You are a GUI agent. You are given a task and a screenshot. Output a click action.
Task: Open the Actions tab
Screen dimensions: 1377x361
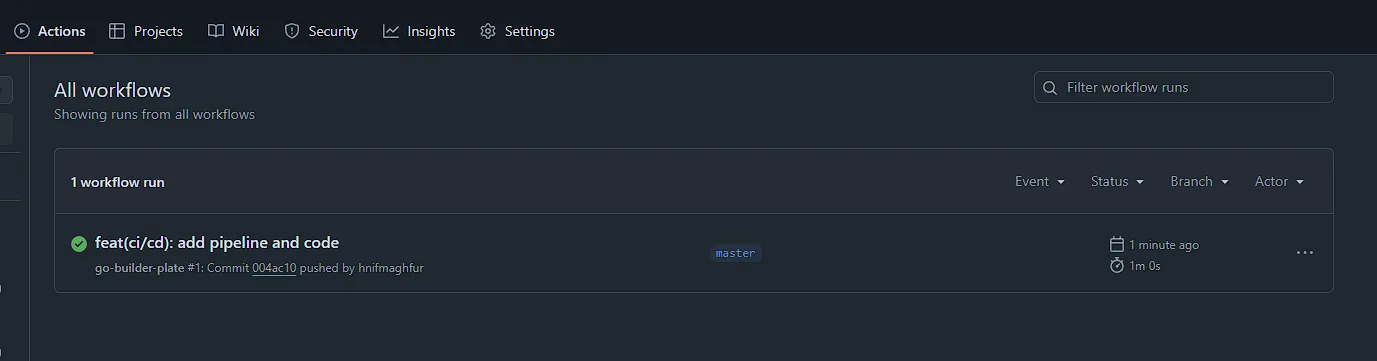[49, 31]
